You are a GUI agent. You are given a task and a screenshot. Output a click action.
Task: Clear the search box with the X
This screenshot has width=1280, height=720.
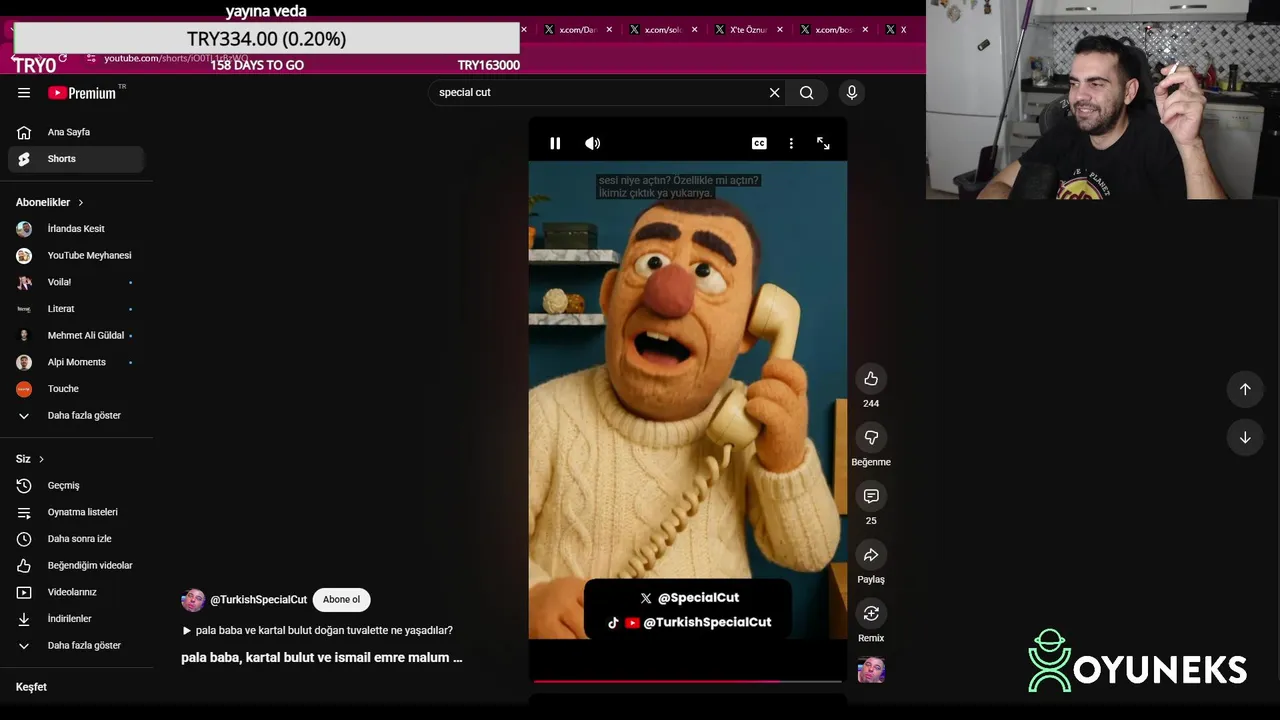(x=774, y=93)
